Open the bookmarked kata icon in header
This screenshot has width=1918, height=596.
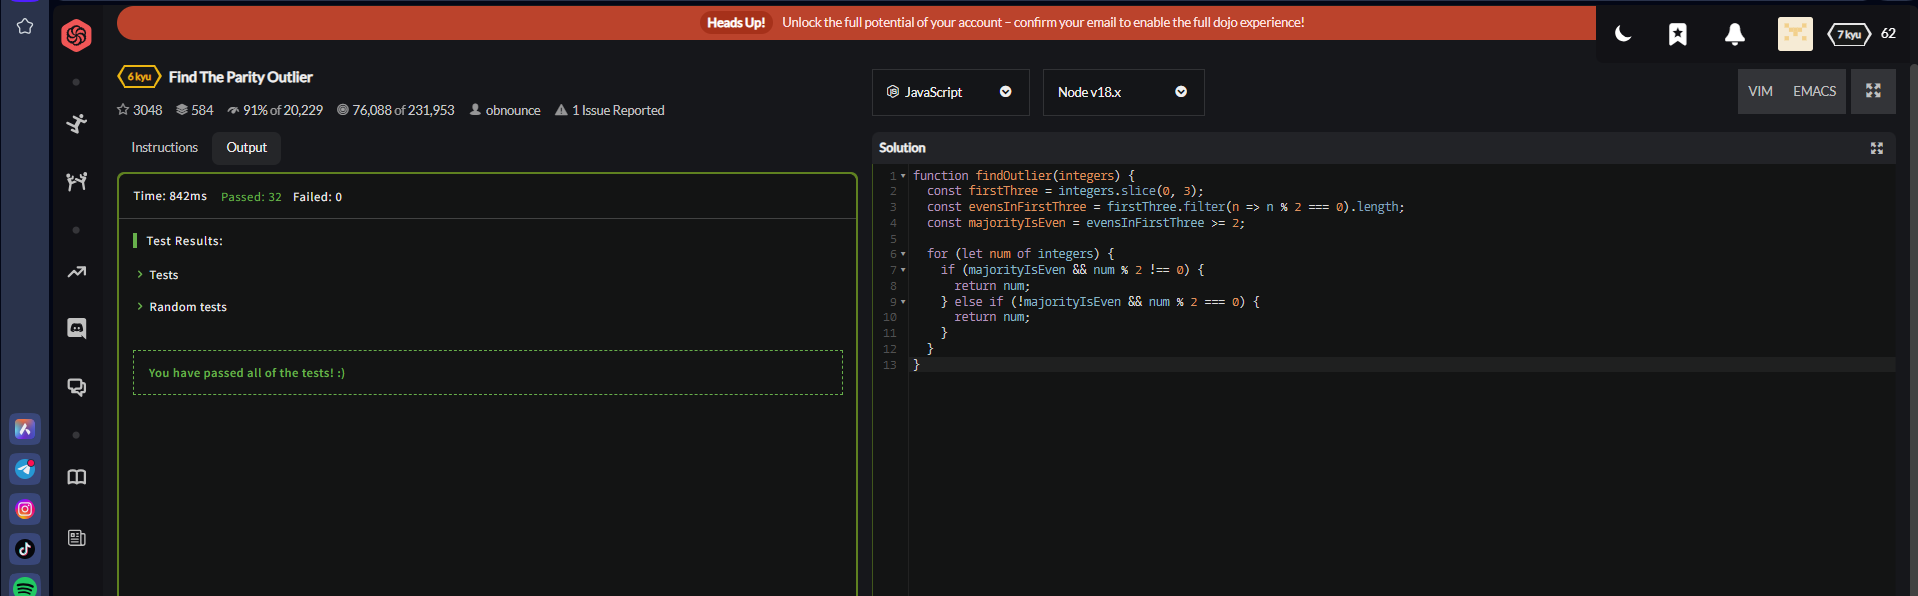pos(1677,35)
